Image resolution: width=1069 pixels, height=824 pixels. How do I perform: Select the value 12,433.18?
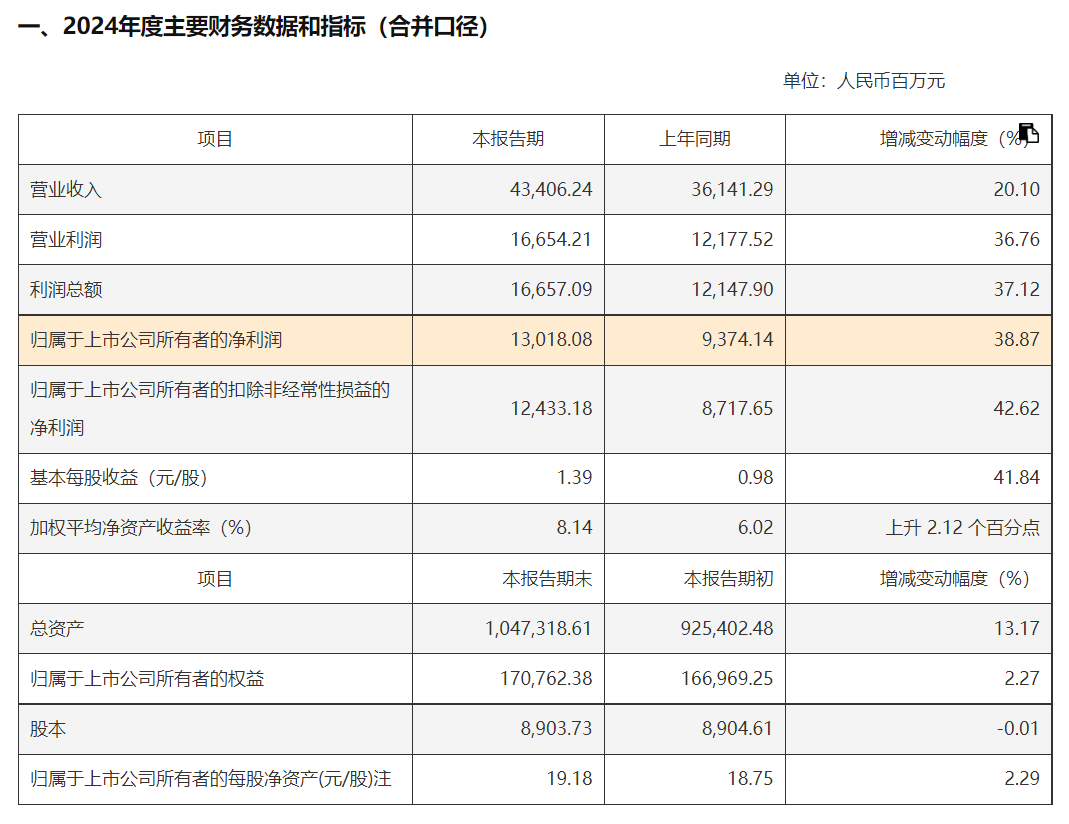click(551, 409)
